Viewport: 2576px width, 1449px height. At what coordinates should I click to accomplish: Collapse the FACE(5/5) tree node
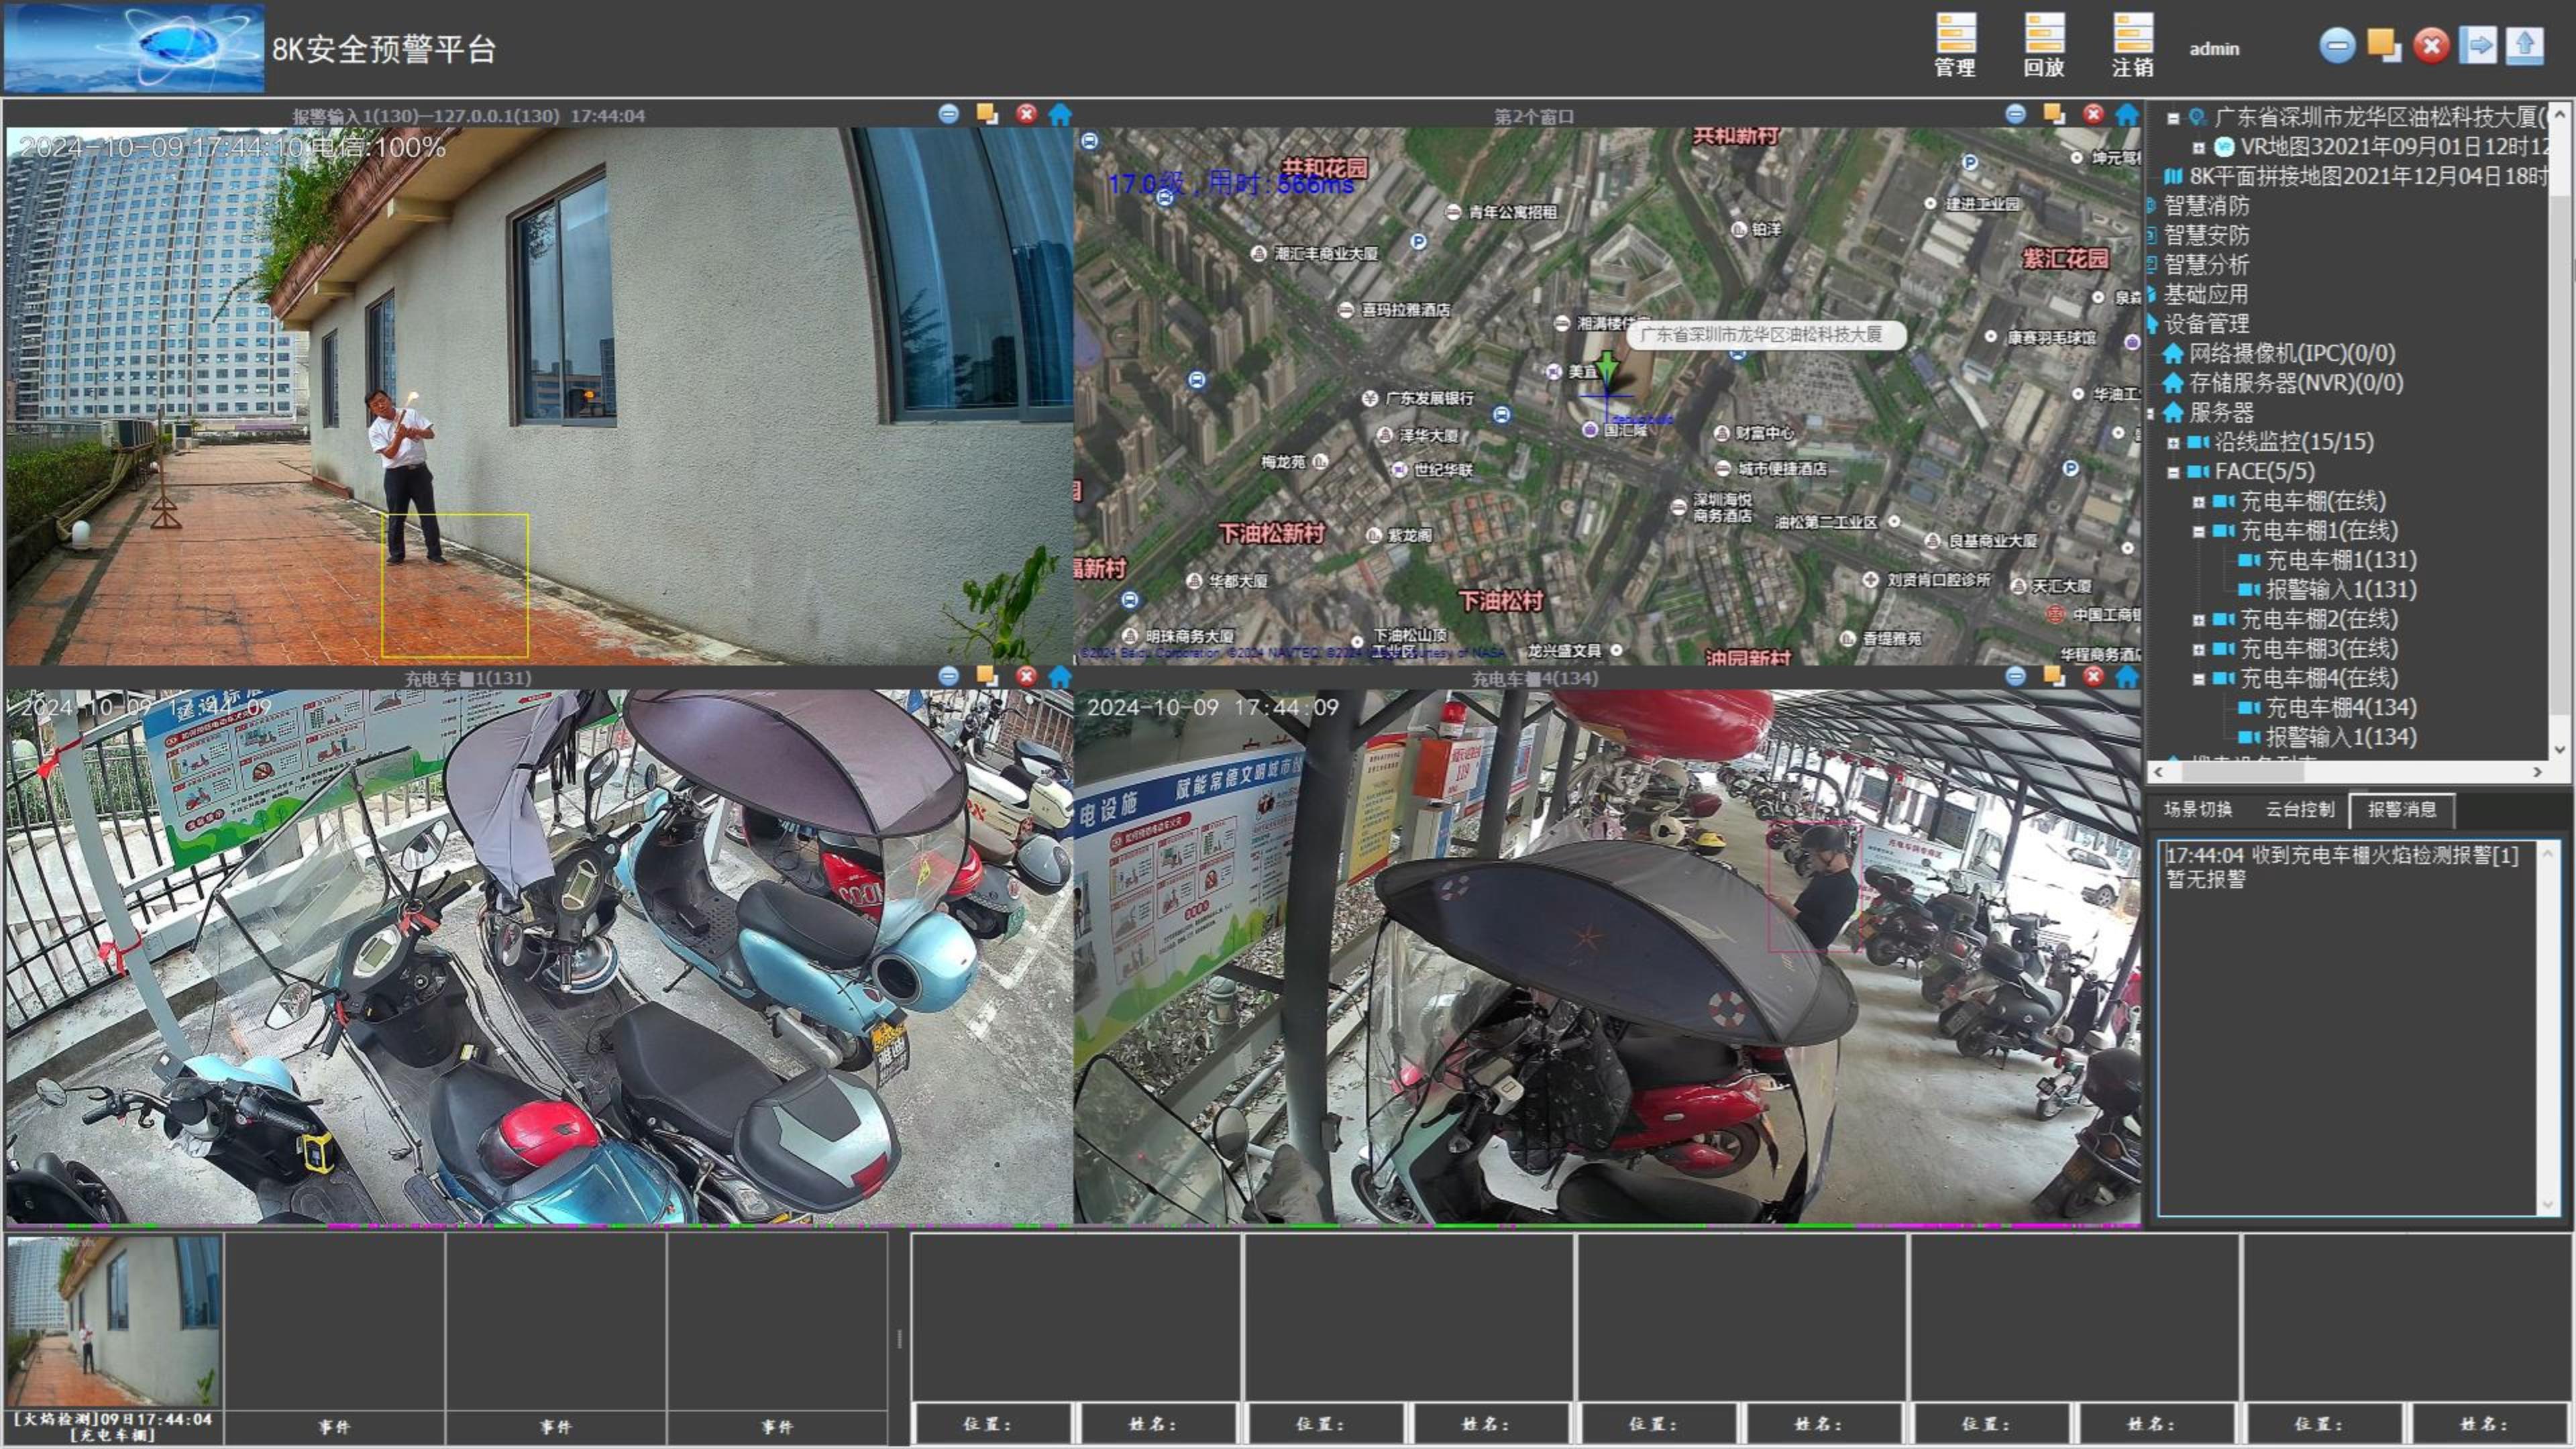[x=2173, y=472]
